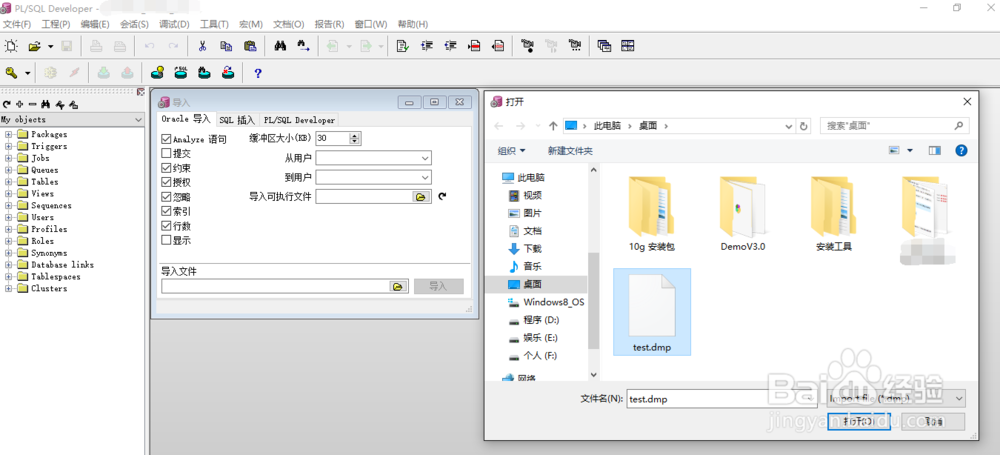This screenshot has height=455, width=1000.
Task: Toggle the 忽略 checkbox
Action: [x=166, y=197]
